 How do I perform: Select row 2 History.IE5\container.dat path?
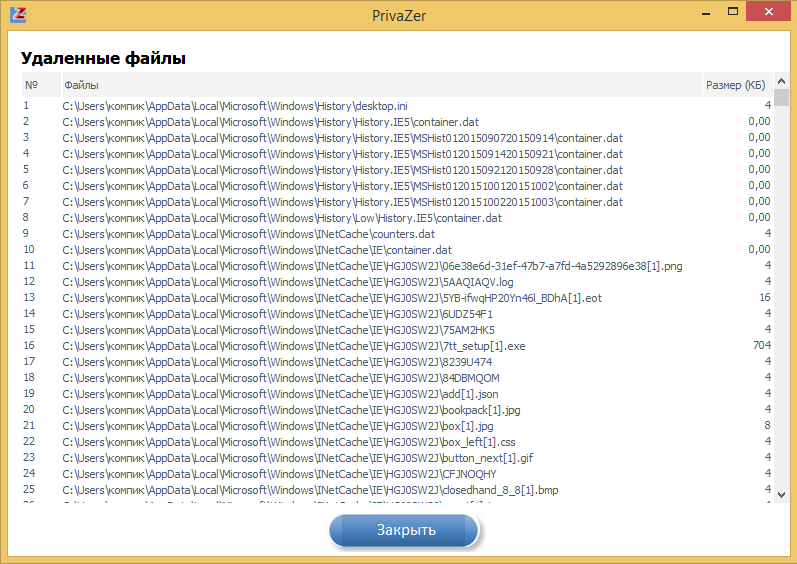pos(397,122)
